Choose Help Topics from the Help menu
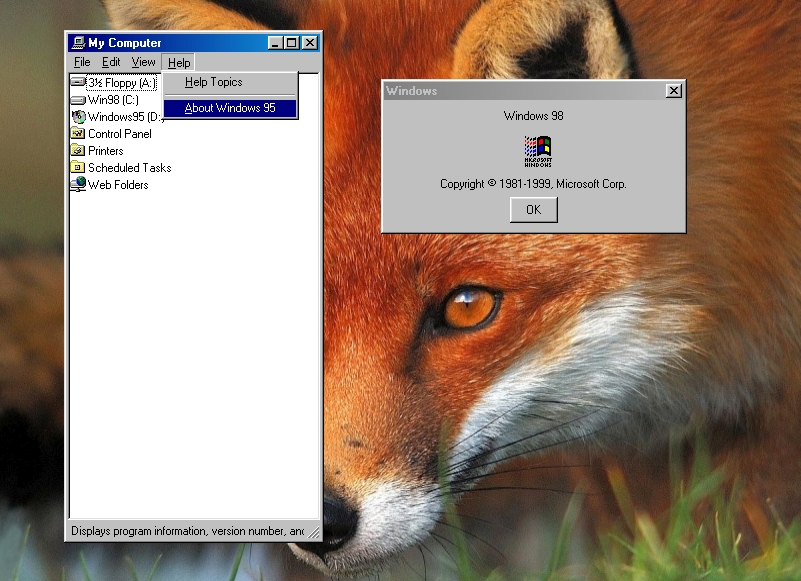The height and width of the screenshot is (581, 801). [230, 82]
